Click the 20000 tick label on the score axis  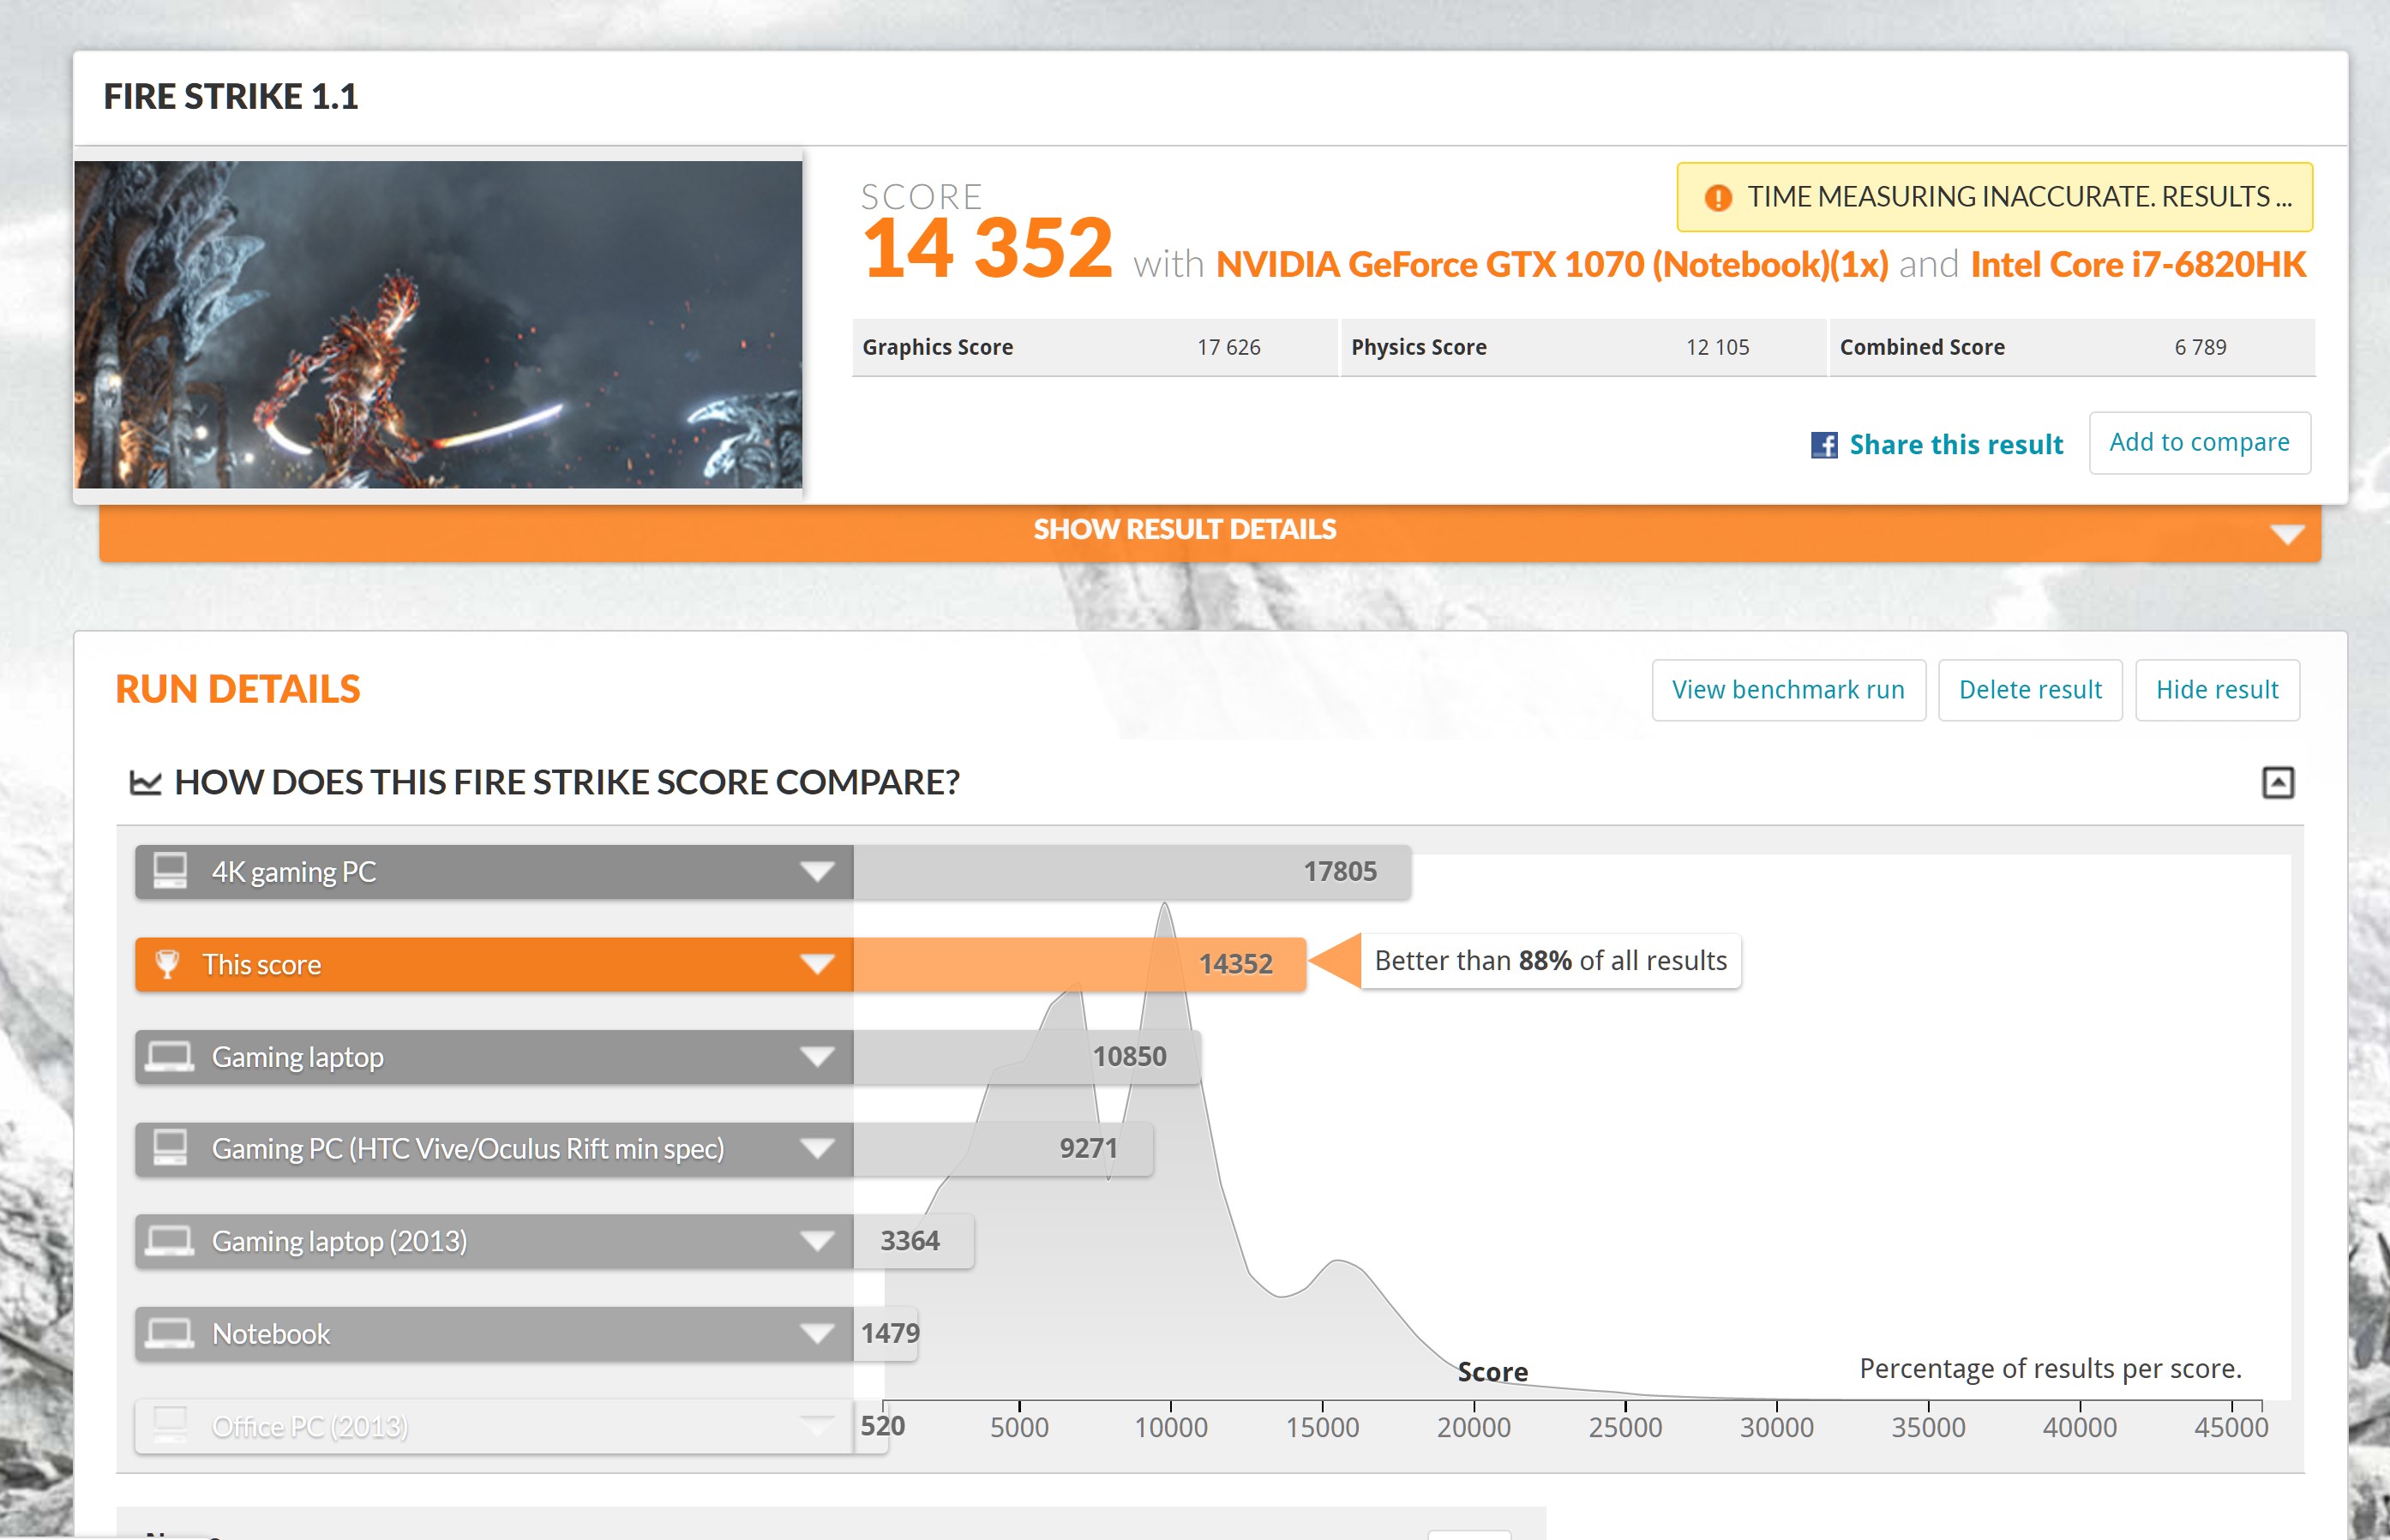[x=1473, y=1428]
